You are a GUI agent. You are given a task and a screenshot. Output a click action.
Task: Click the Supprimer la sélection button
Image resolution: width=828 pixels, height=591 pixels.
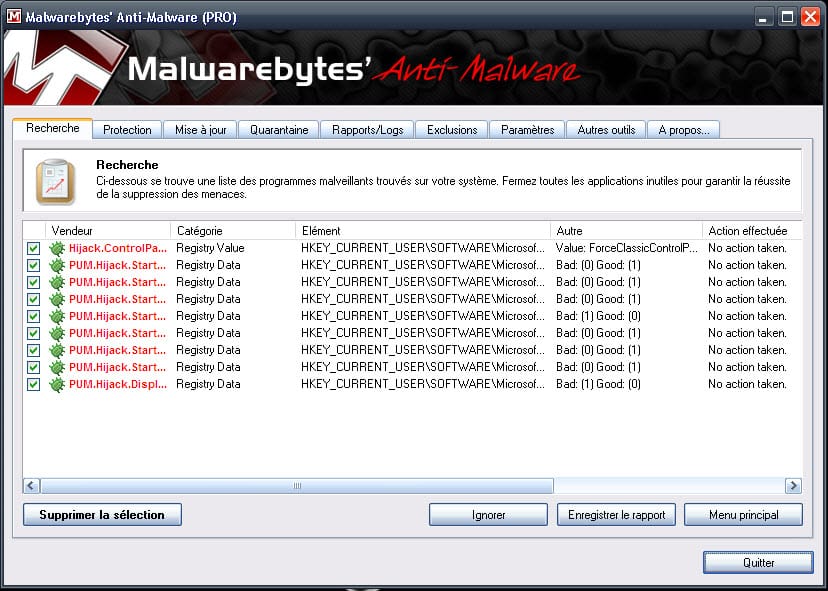[x=102, y=515]
